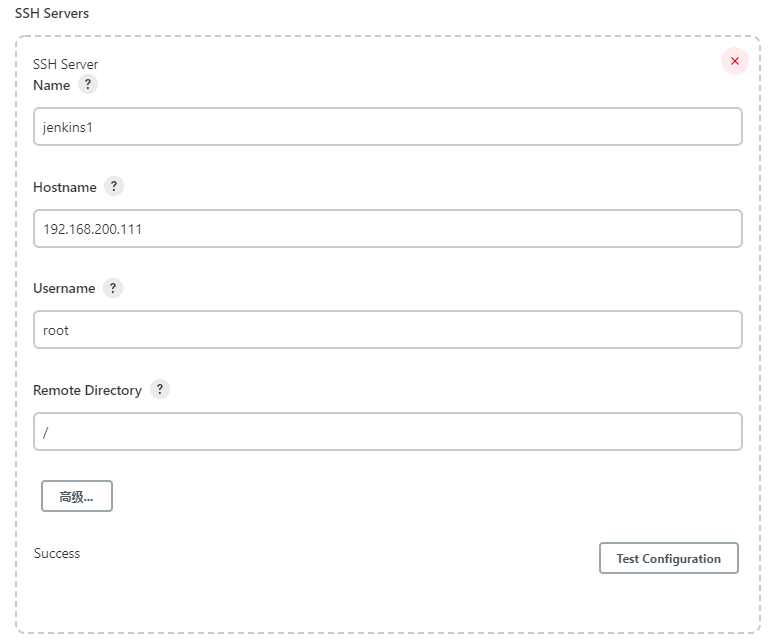Screen dimensions: 776x642
Task: Click the Name field label
Action: click(x=52, y=86)
